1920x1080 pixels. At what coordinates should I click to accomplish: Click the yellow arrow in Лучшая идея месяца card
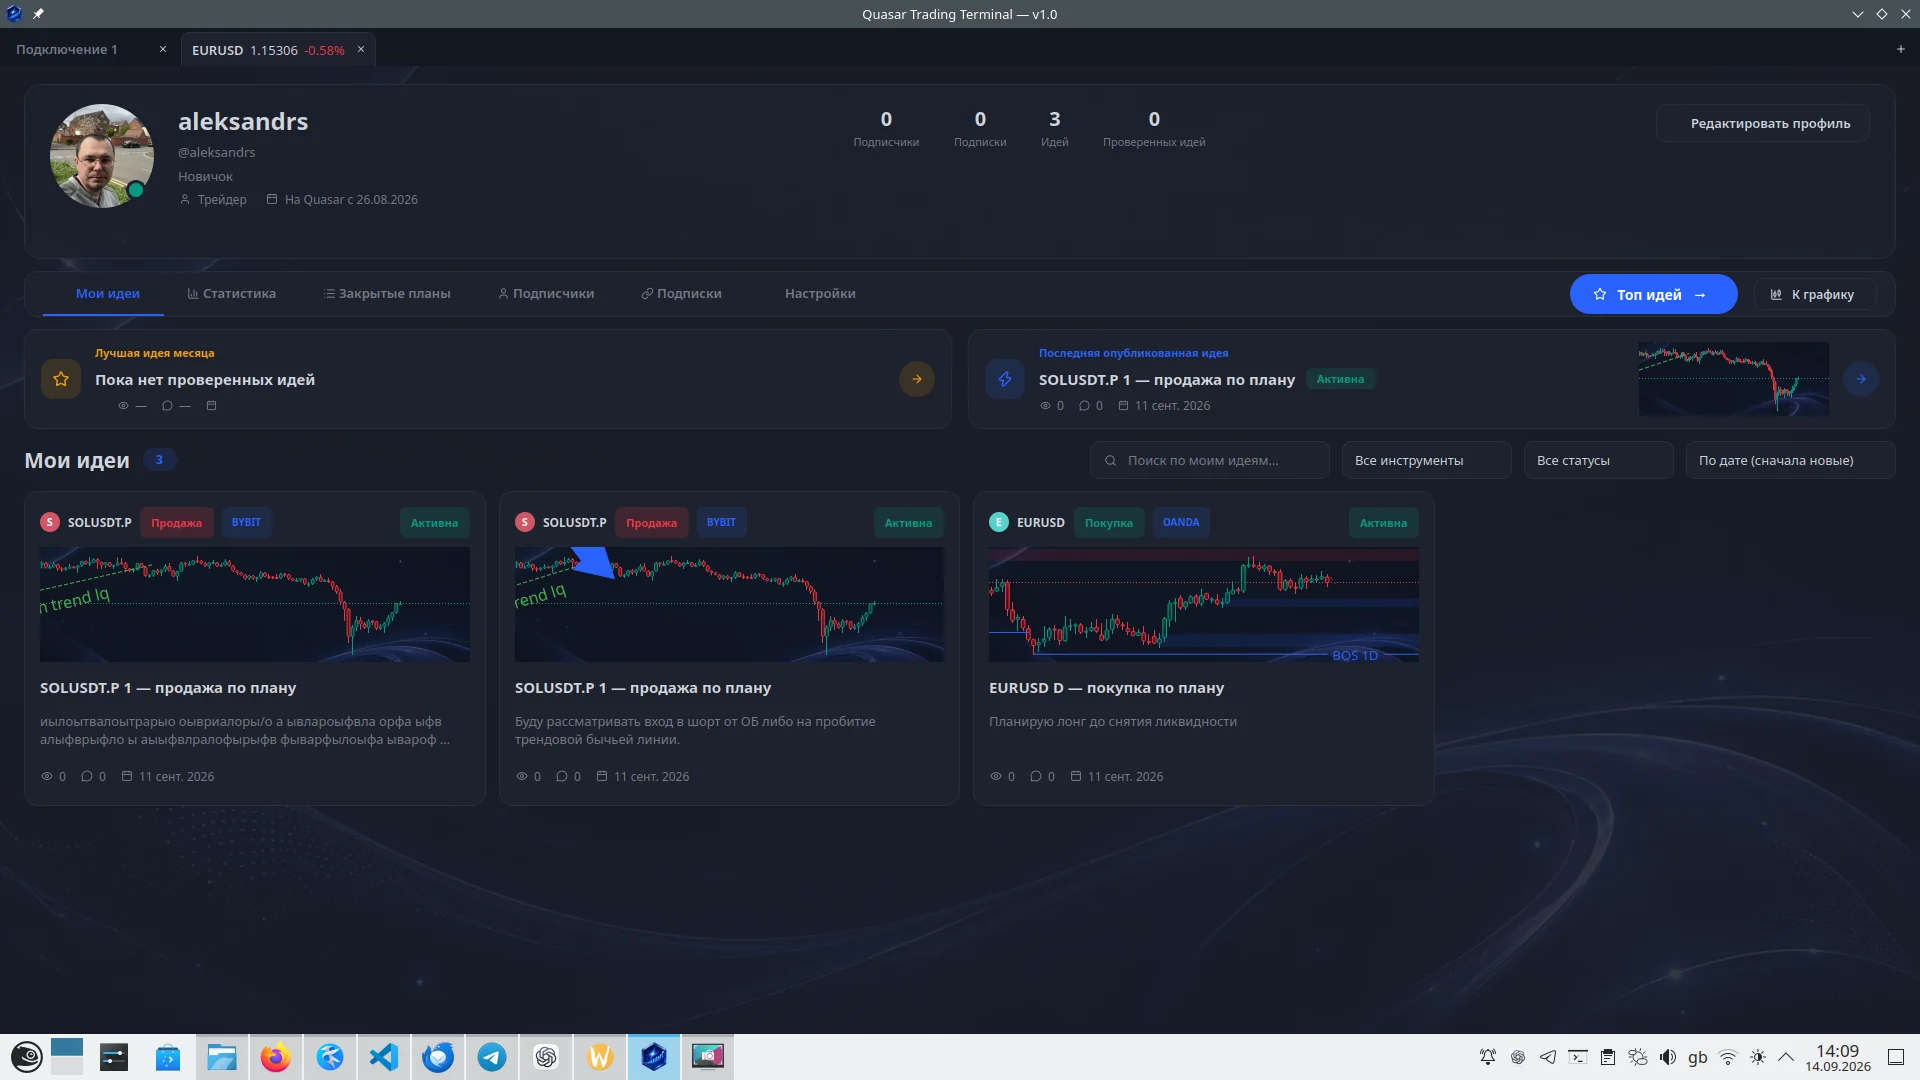point(917,380)
